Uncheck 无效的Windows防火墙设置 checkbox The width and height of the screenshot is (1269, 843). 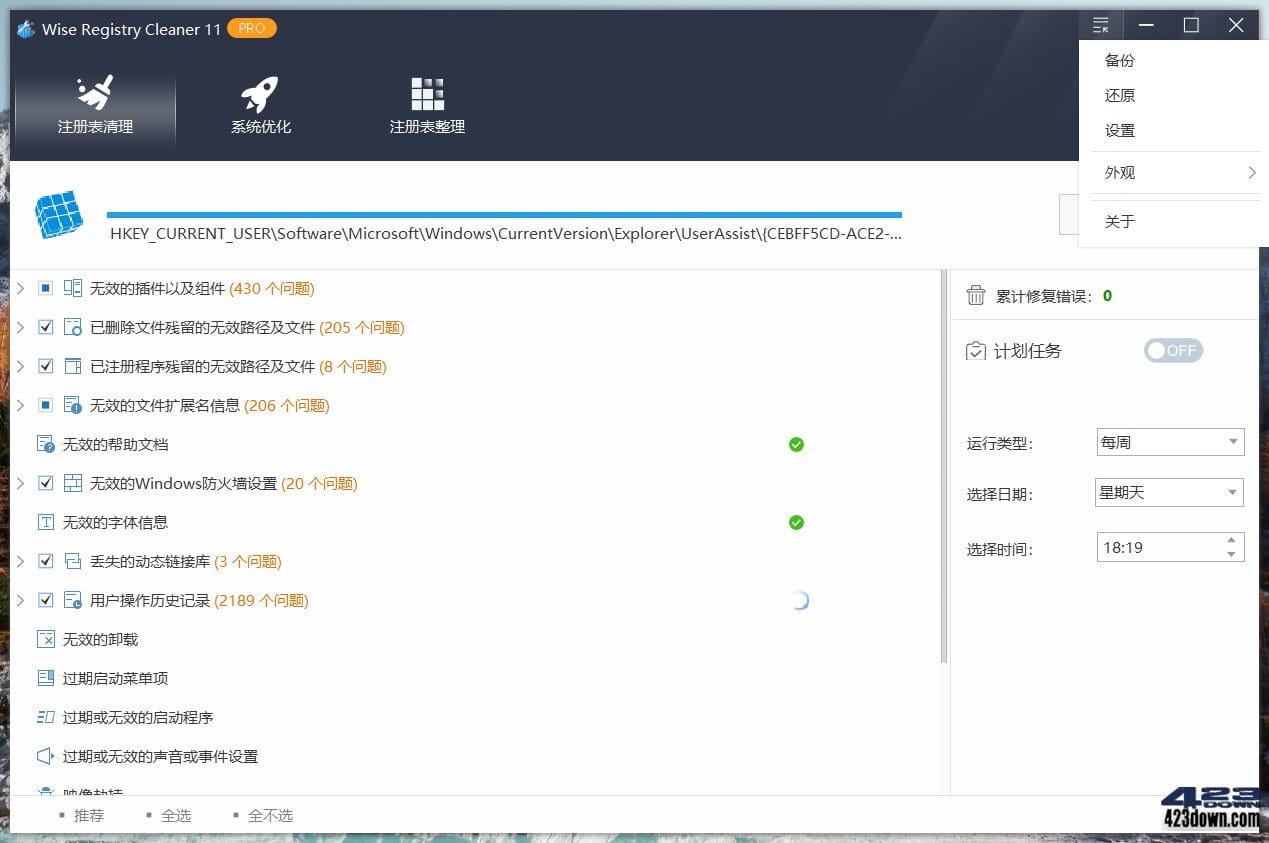point(45,483)
